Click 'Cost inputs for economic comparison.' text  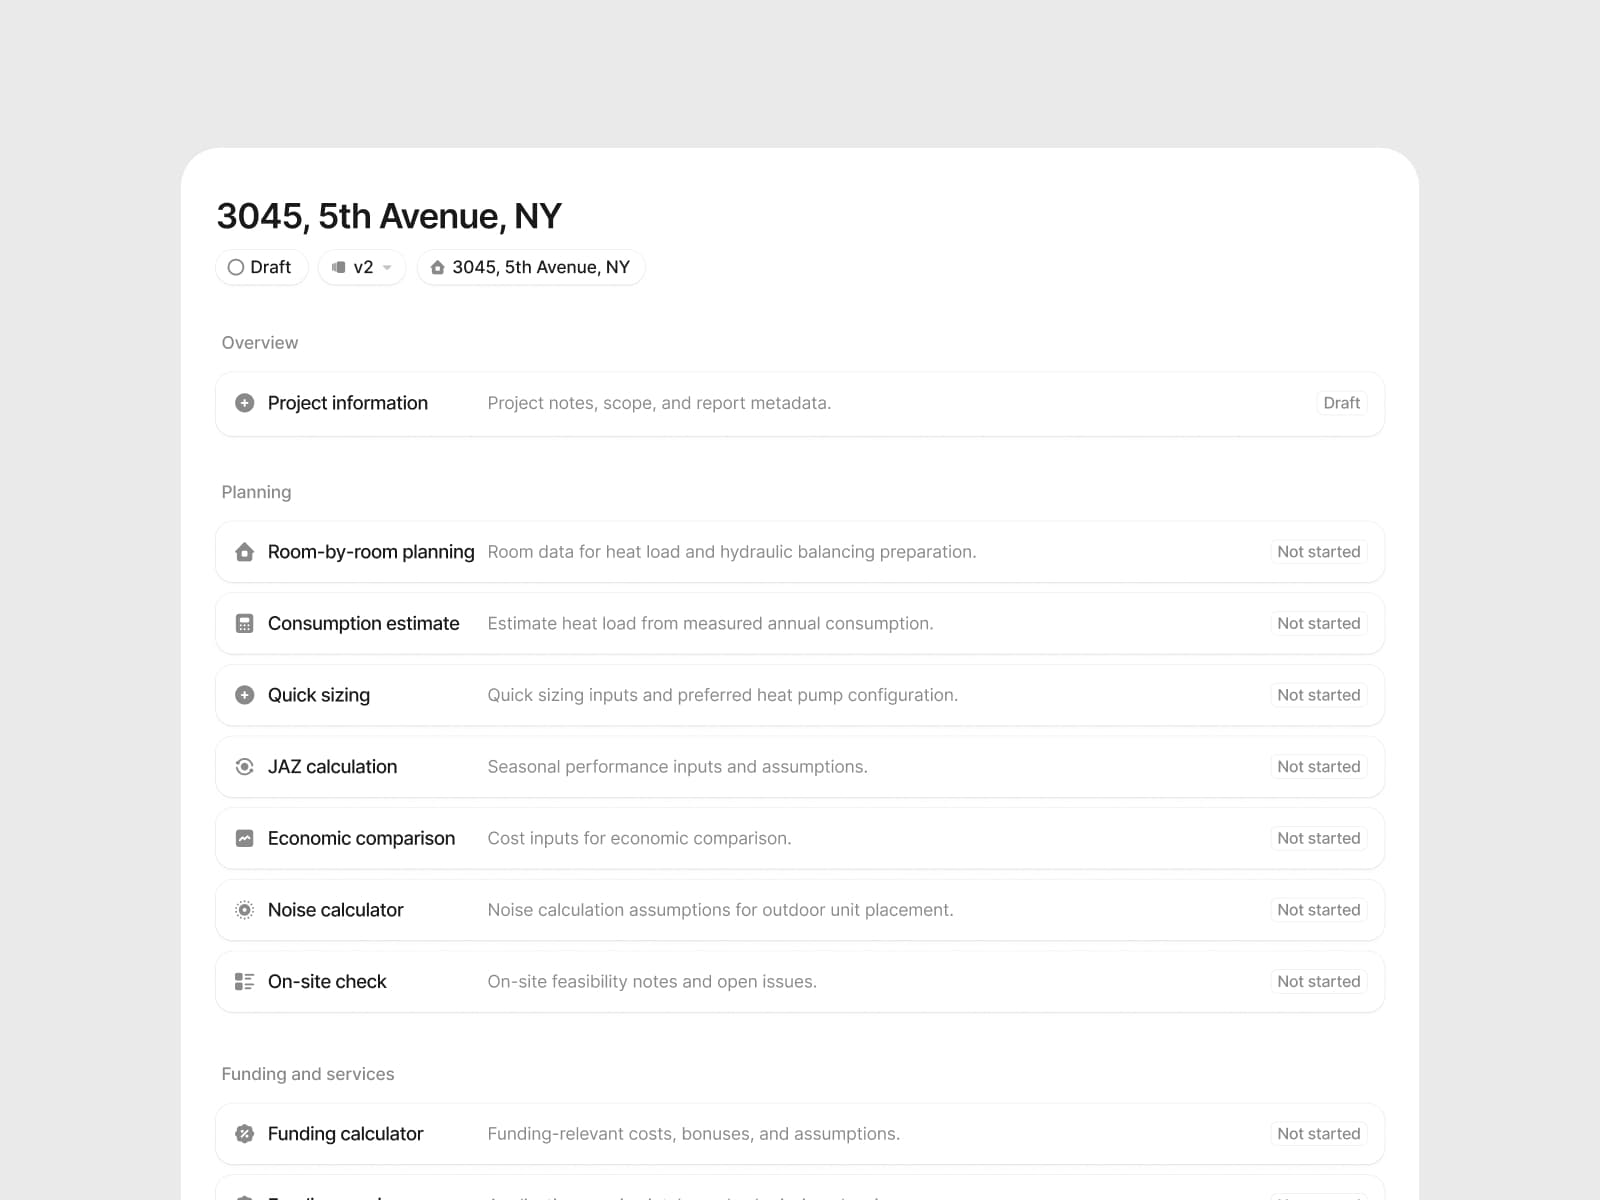click(x=639, y=839)
